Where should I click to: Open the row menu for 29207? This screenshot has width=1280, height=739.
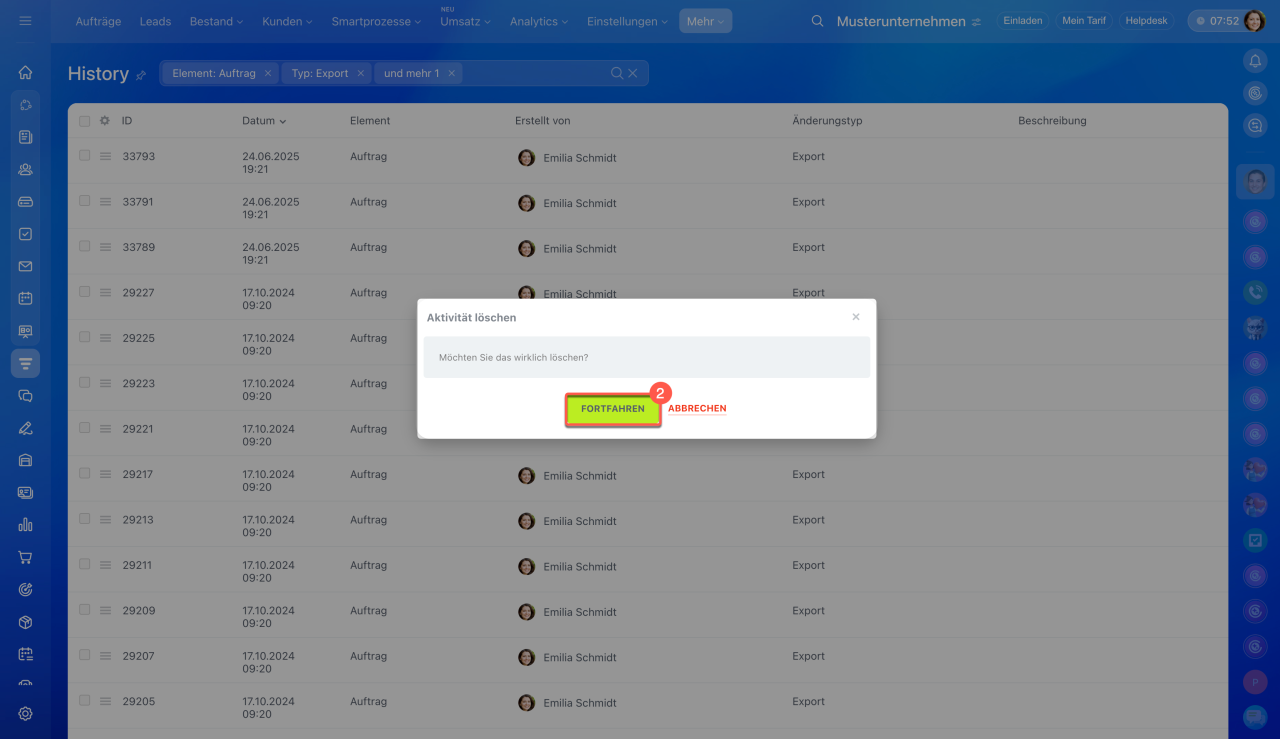(x=105, y=656)
